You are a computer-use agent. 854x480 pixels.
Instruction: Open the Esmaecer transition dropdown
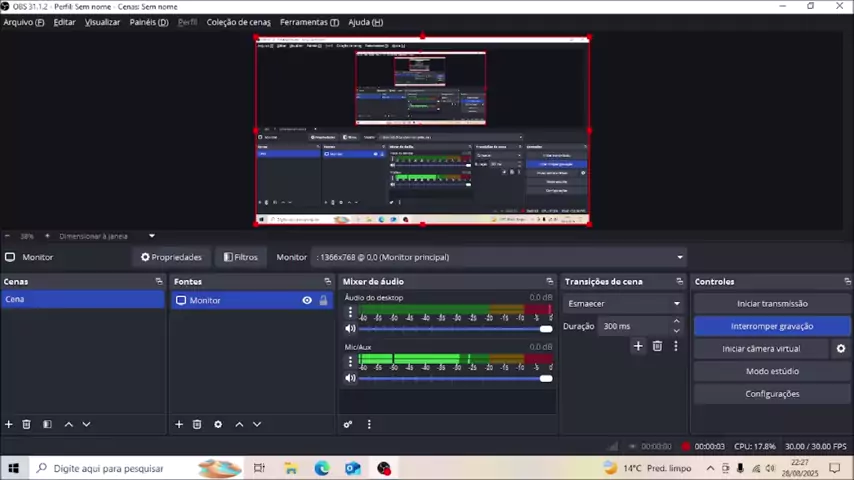pos(624,304)
